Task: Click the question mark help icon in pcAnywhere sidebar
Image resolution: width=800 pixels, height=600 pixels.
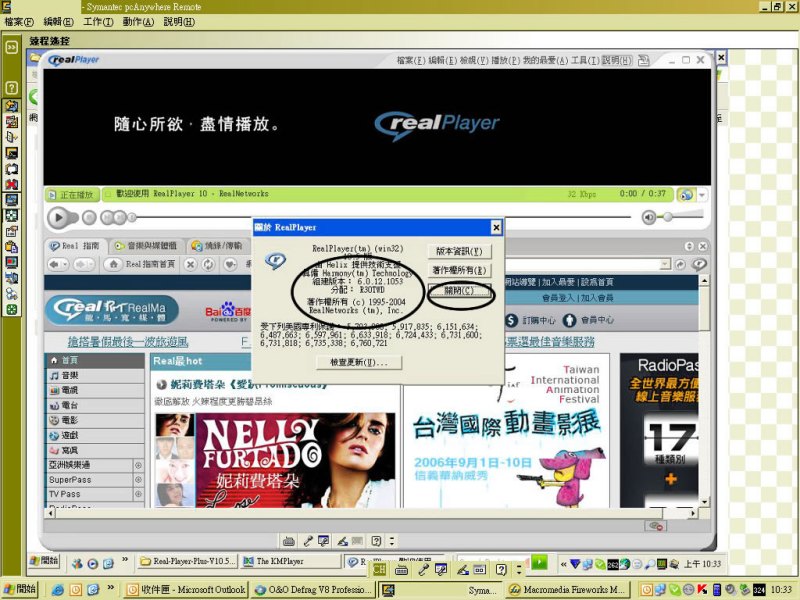Action: click(x=11, y=88)
